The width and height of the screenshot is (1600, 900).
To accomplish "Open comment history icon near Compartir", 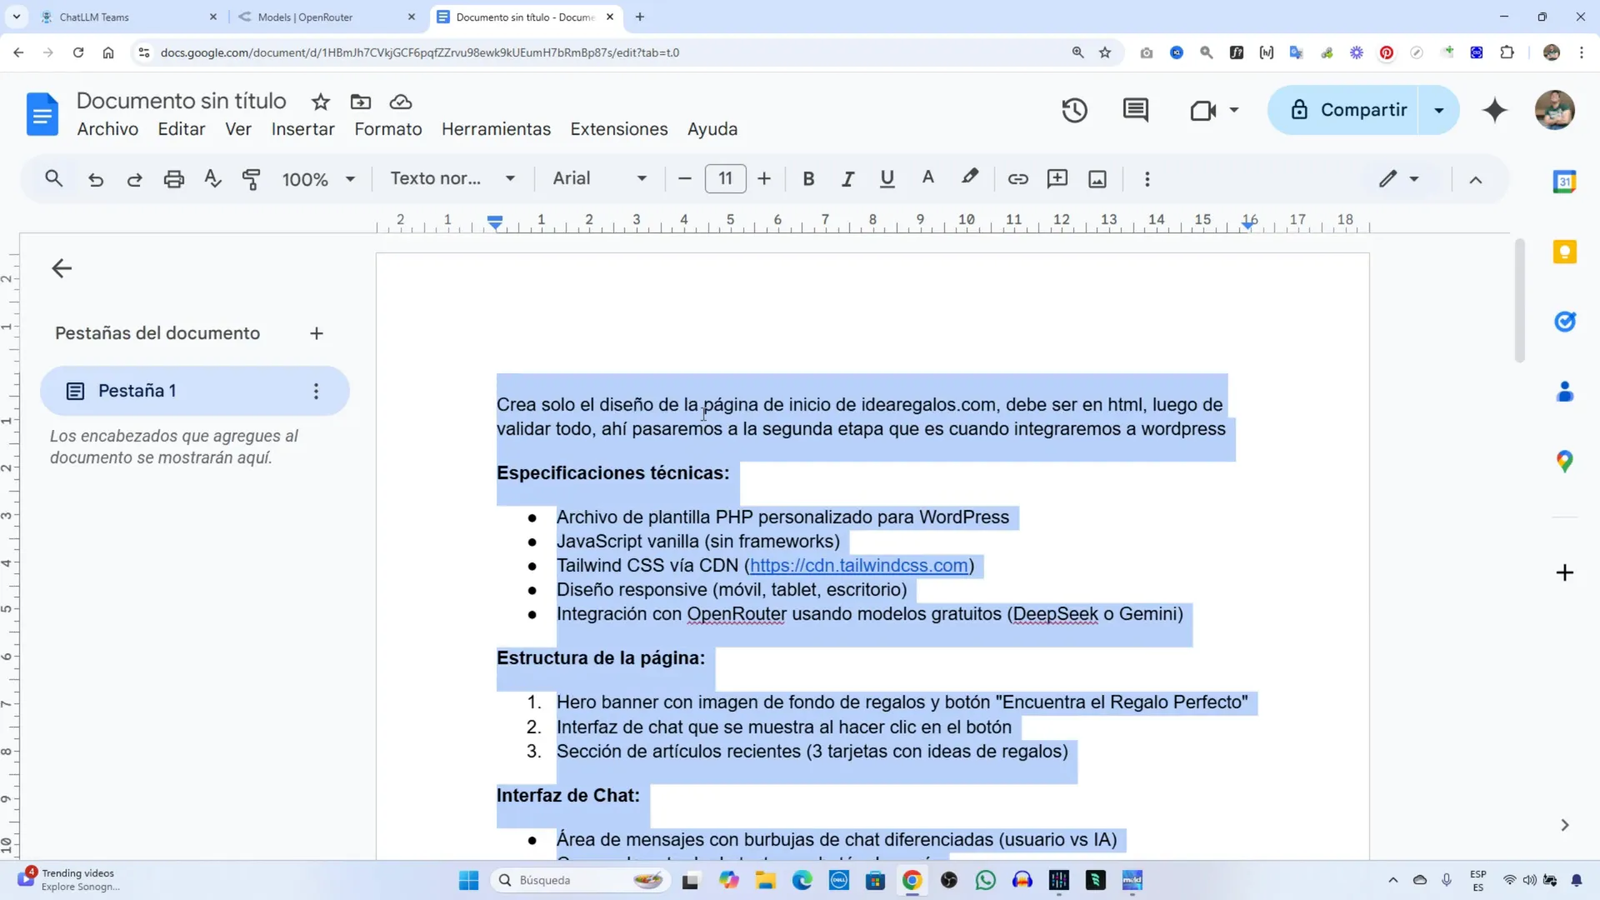I will pos(1135,110).
